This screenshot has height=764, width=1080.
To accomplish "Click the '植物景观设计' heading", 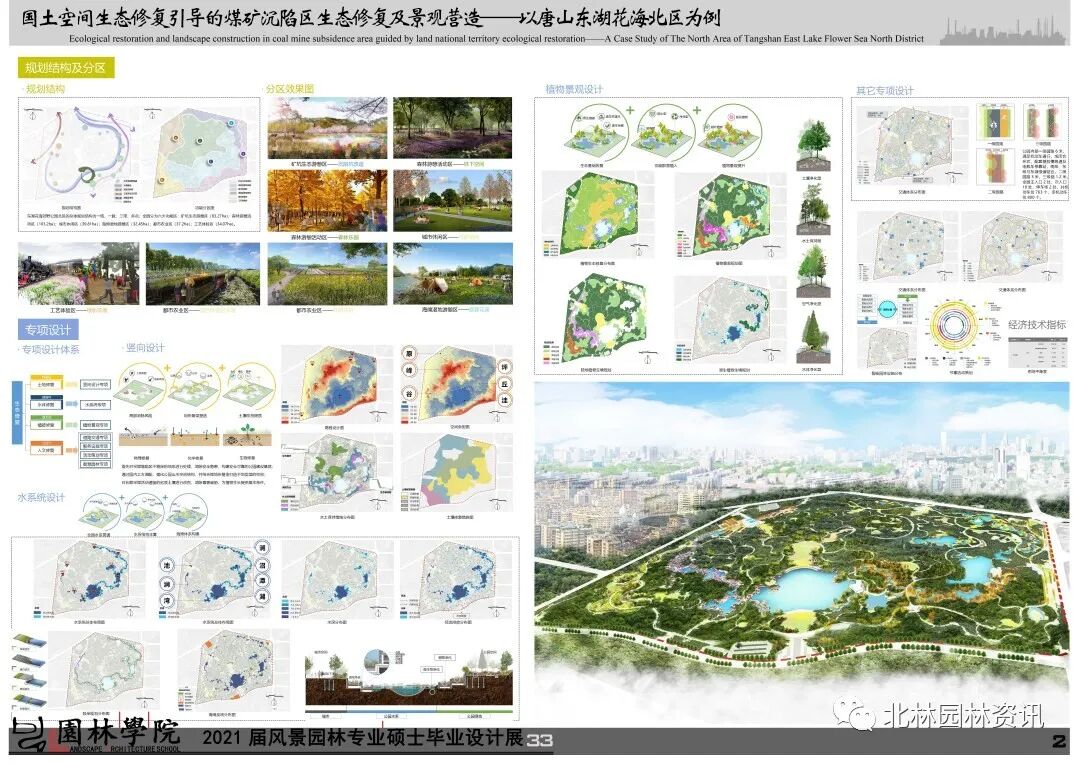I will [574, 89].
